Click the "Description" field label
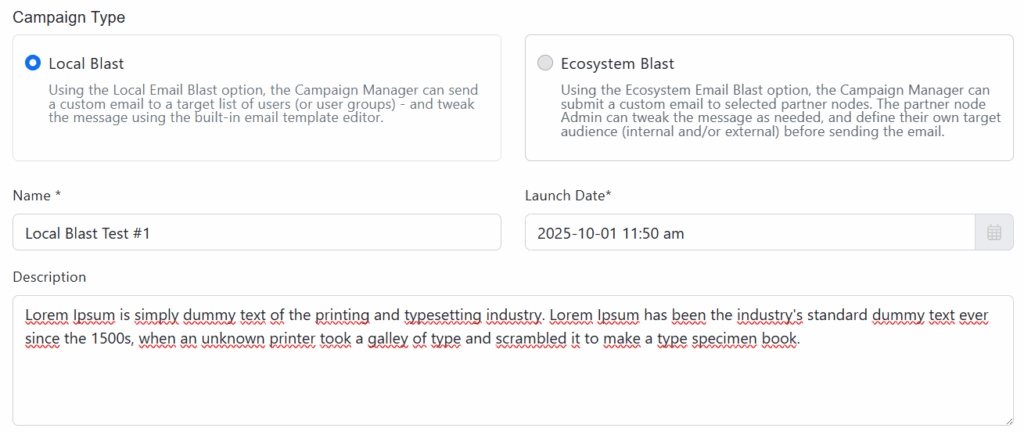Image resolution: width=1024 pixels, height=432 pixels. tap(49, 277)
